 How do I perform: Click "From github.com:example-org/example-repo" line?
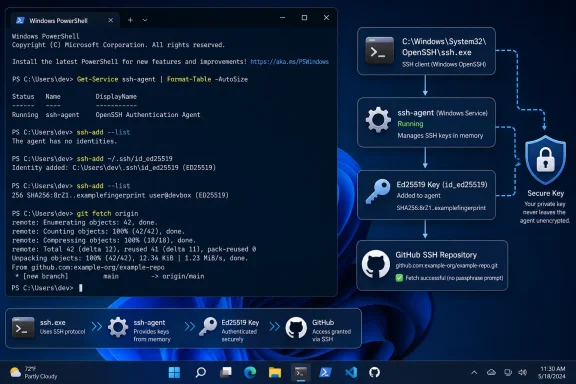(88, 267)
